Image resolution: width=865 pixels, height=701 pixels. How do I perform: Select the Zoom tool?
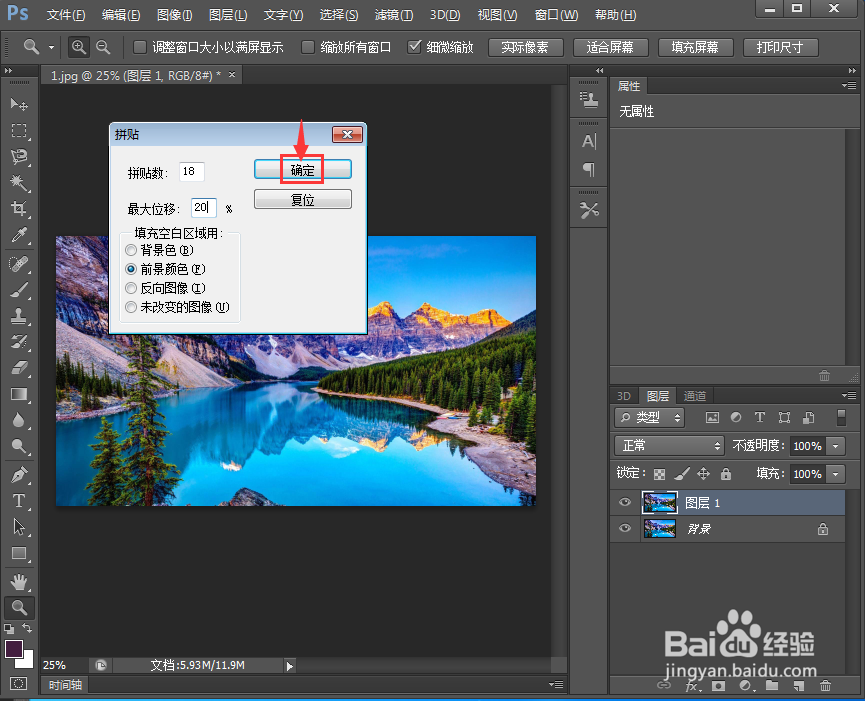[20, 608]
